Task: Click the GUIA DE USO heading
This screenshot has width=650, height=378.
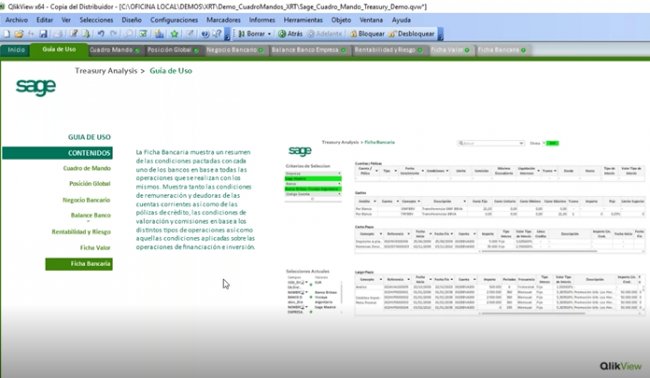Action: [89, 137]
